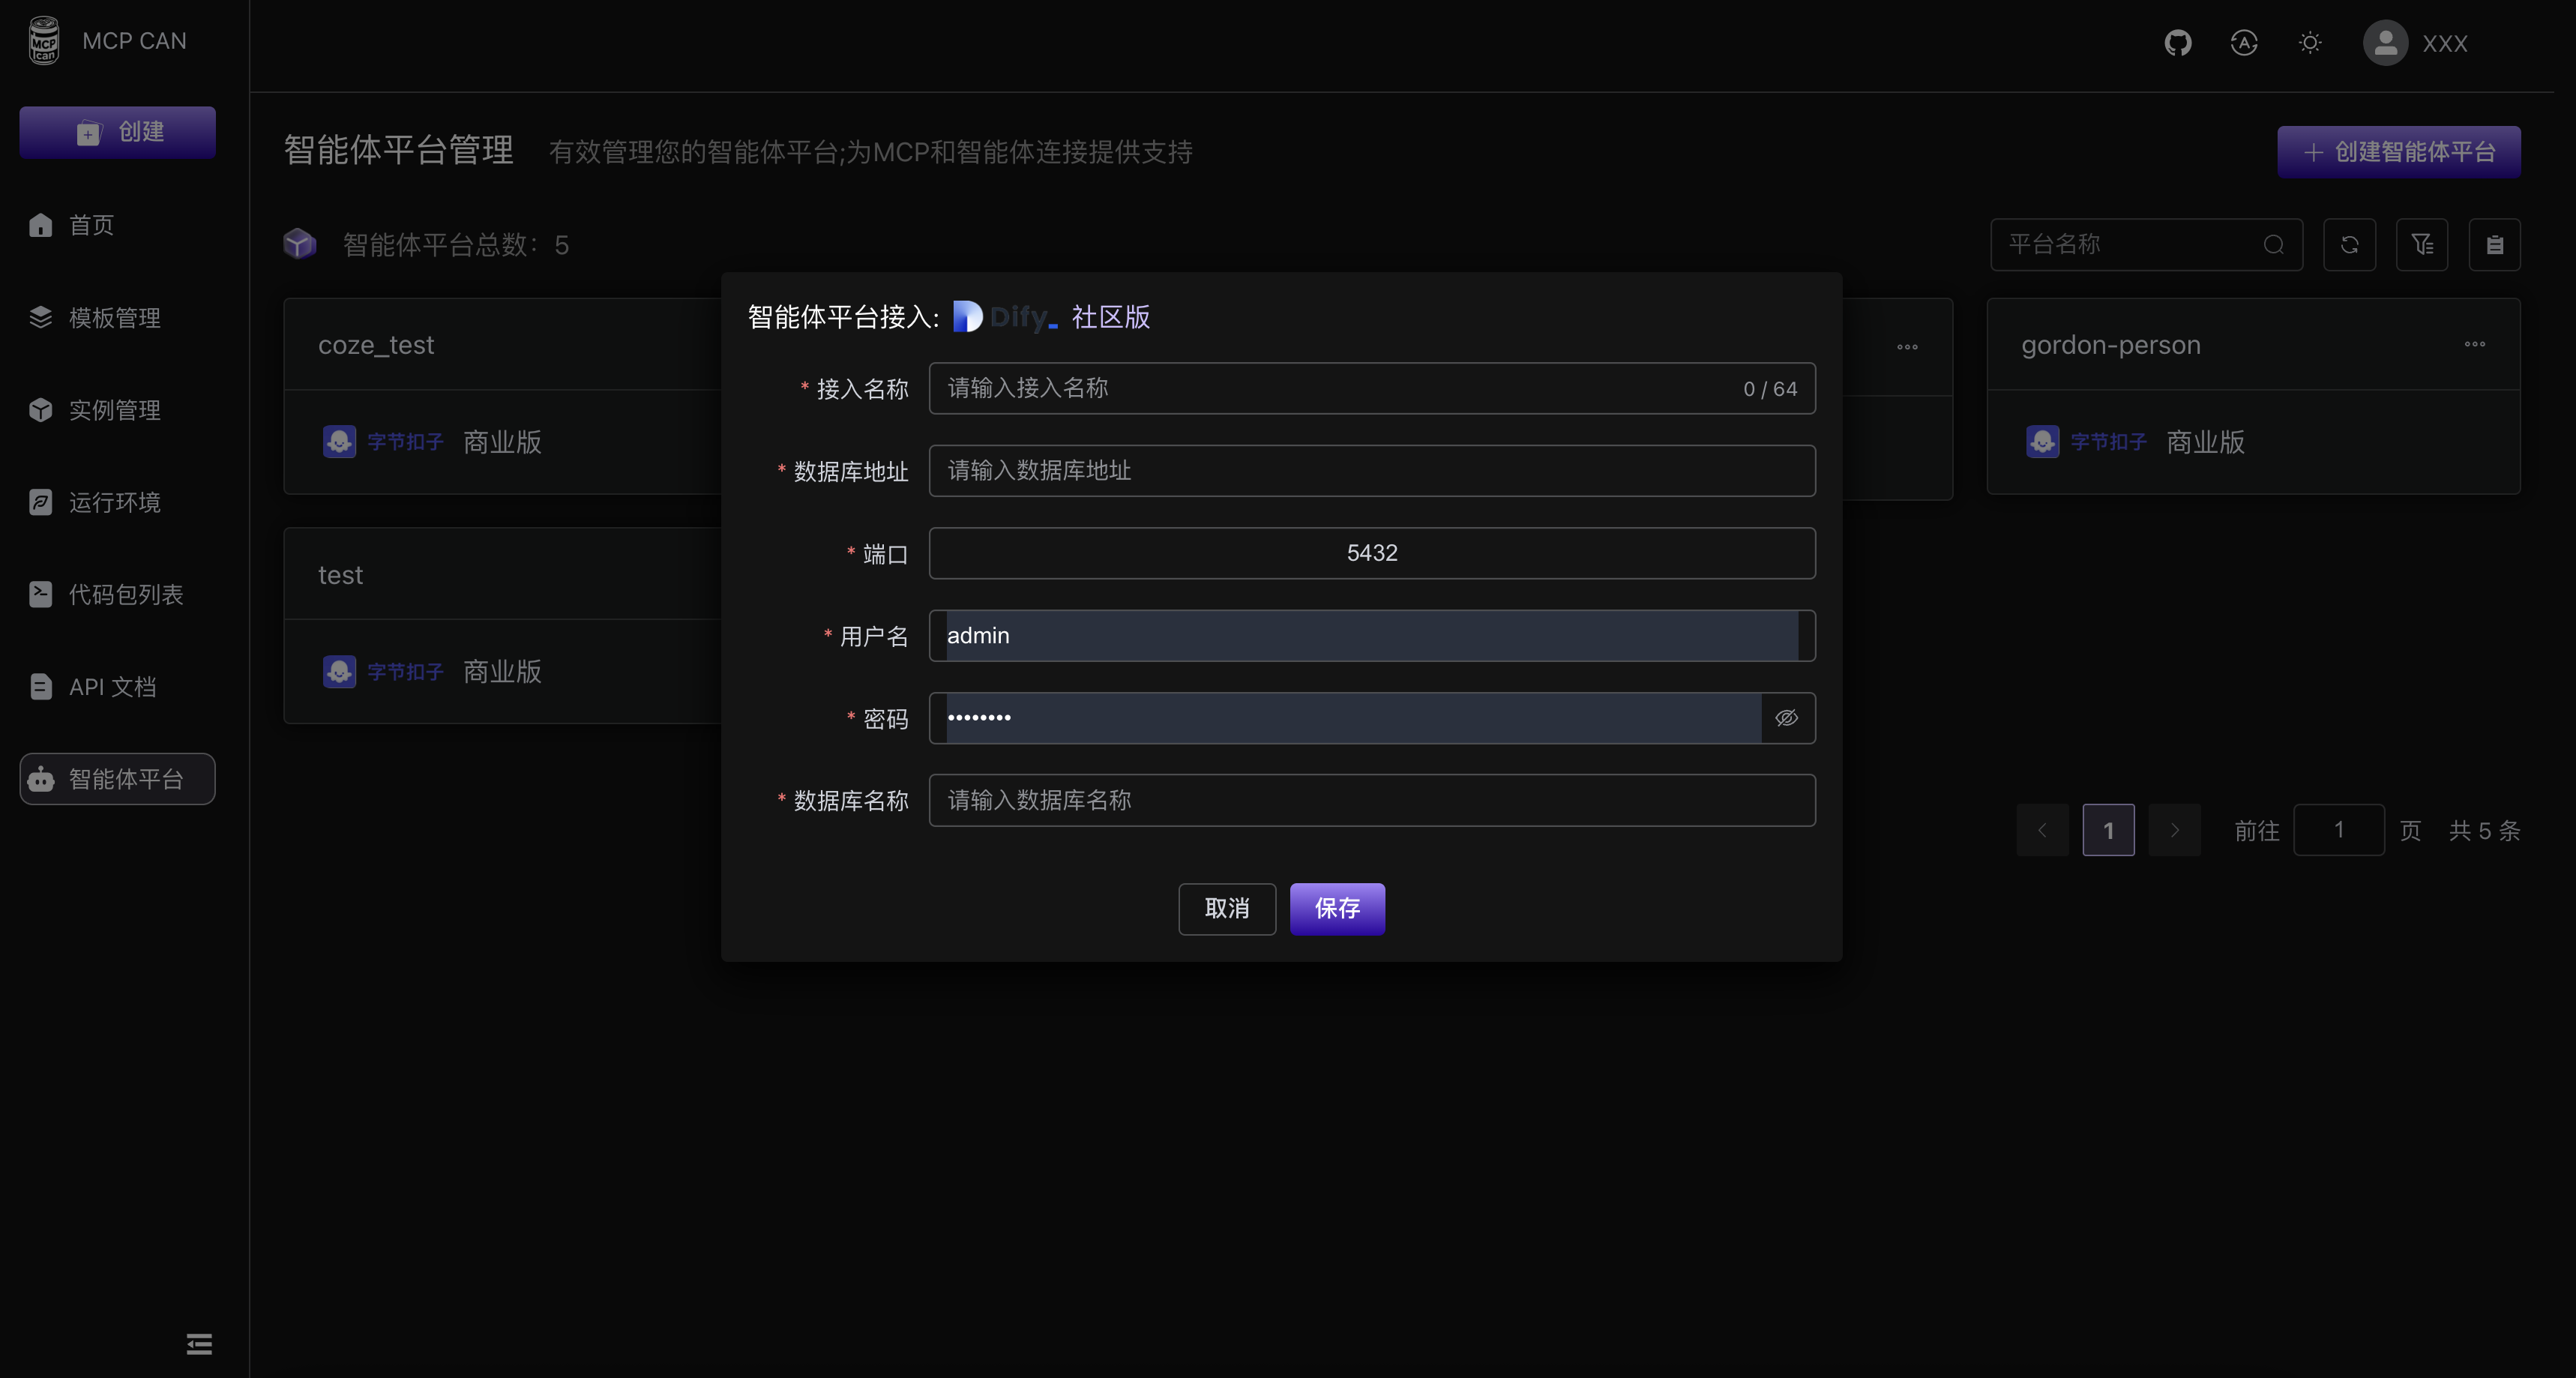Image resolution: width=2576 pixels, height=1378 pixels.
Task: Select 实例管理 from the sidebar
Action: tap(113, 410)
